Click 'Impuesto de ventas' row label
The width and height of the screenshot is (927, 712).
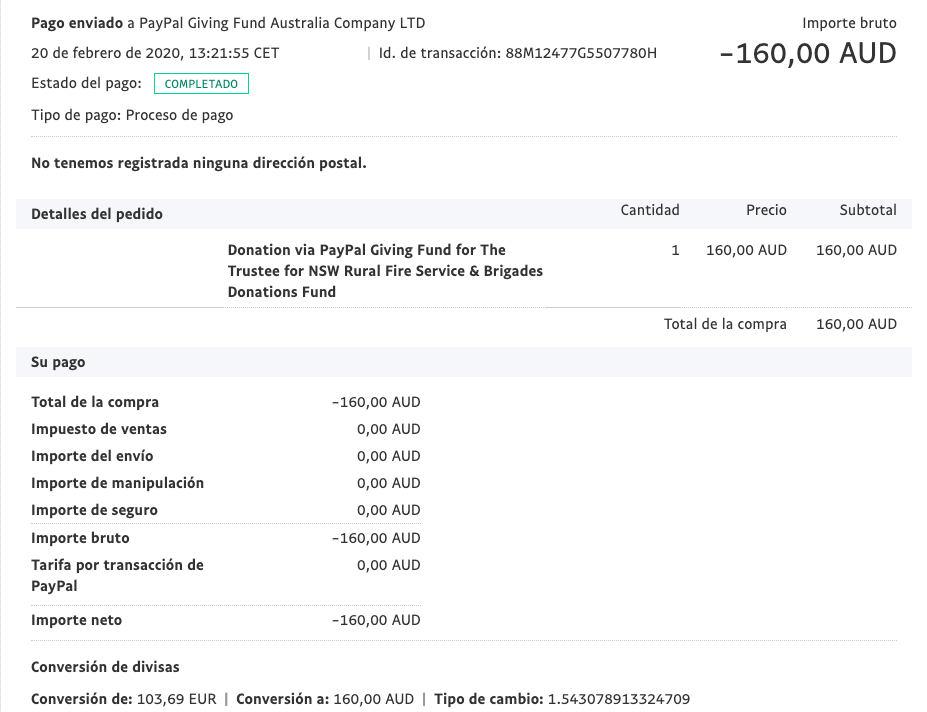[x=99, y=429]
